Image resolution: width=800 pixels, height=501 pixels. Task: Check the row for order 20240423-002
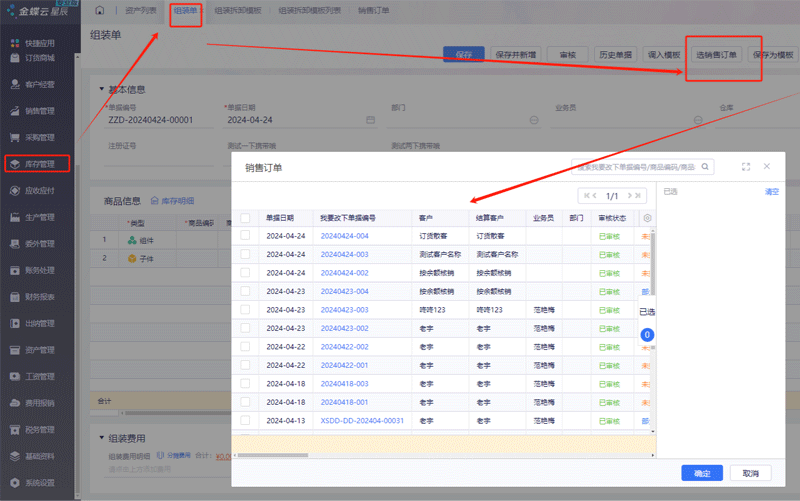pos(245,328)
